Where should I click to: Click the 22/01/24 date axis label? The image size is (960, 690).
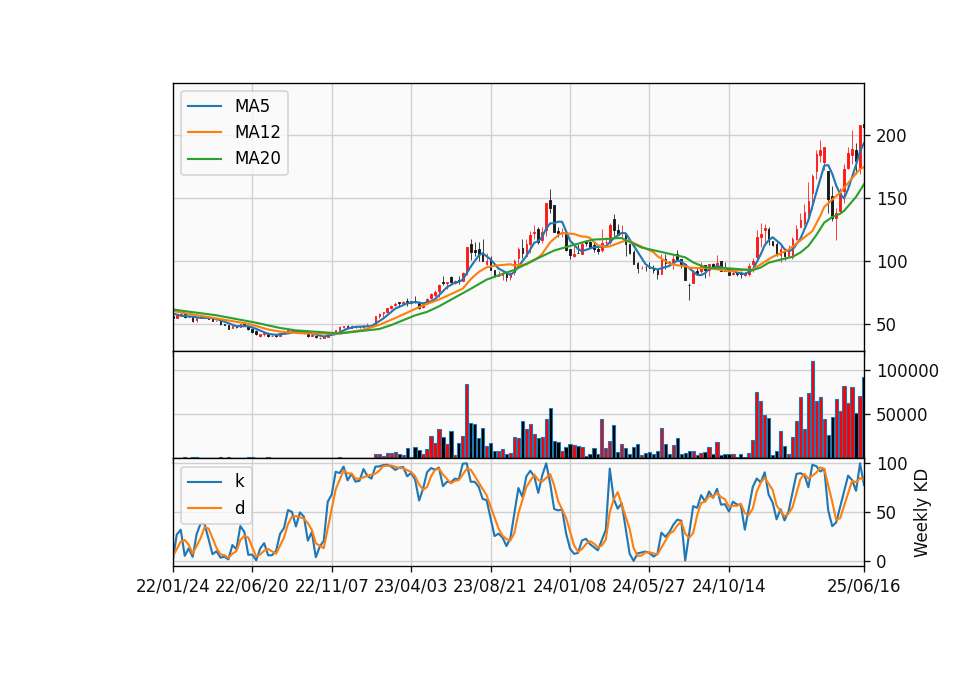coord(173,586)
